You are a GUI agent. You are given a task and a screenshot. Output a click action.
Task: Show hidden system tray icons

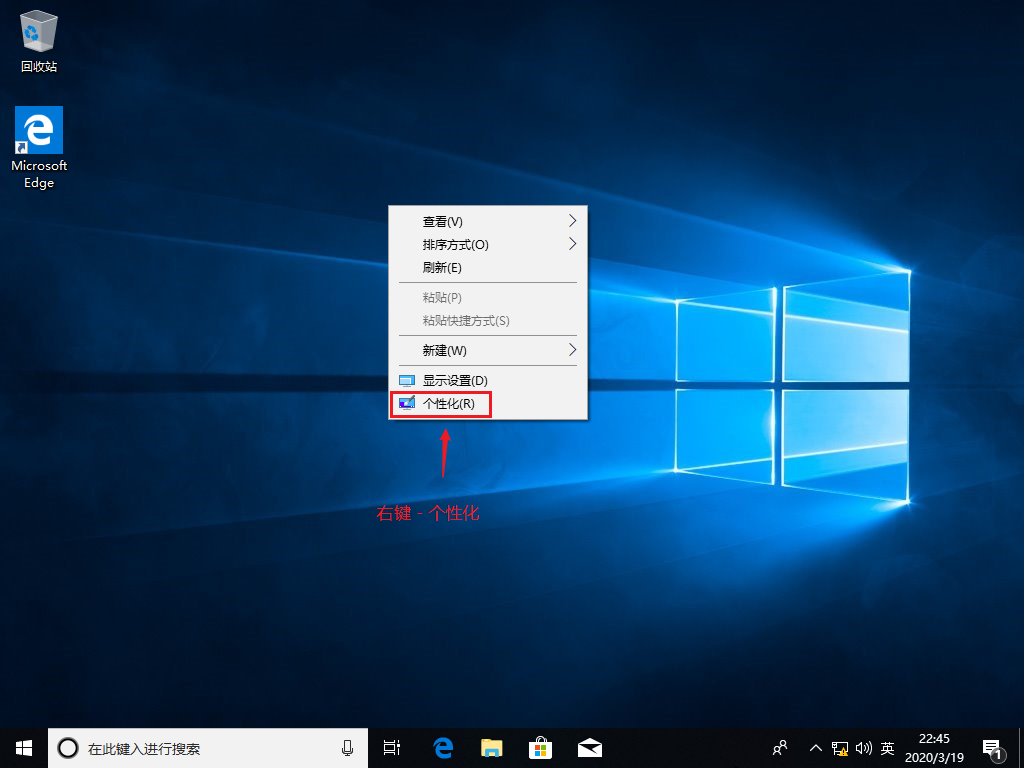pyautogui.click(x=815, y=747)
